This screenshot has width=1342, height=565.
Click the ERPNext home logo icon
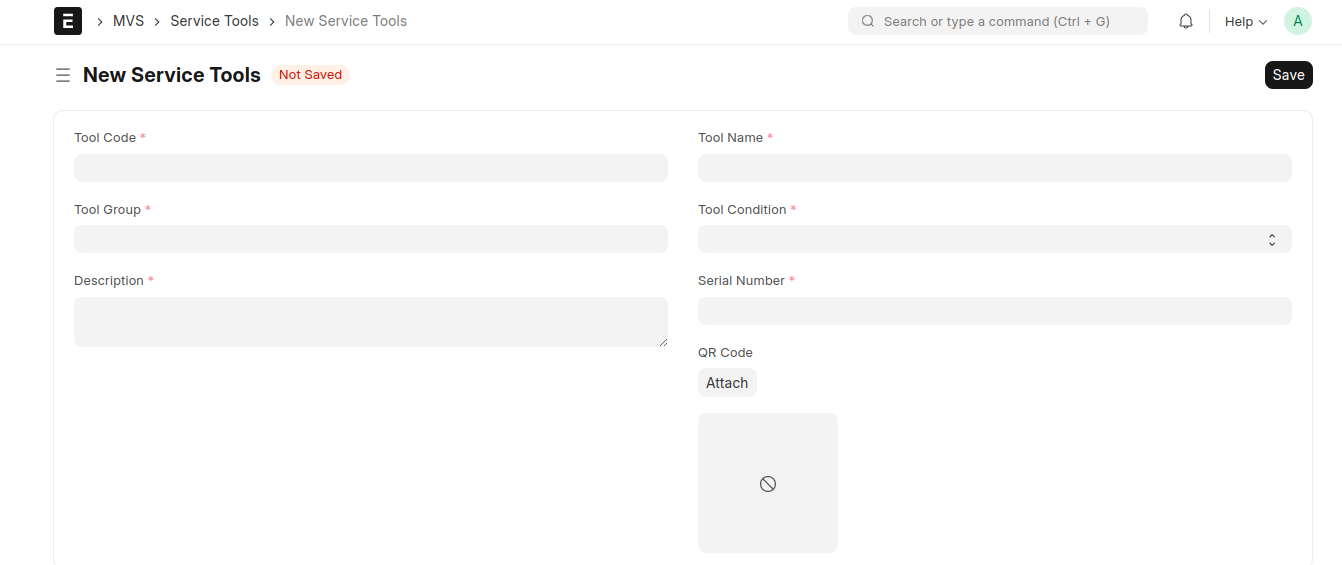68,21
